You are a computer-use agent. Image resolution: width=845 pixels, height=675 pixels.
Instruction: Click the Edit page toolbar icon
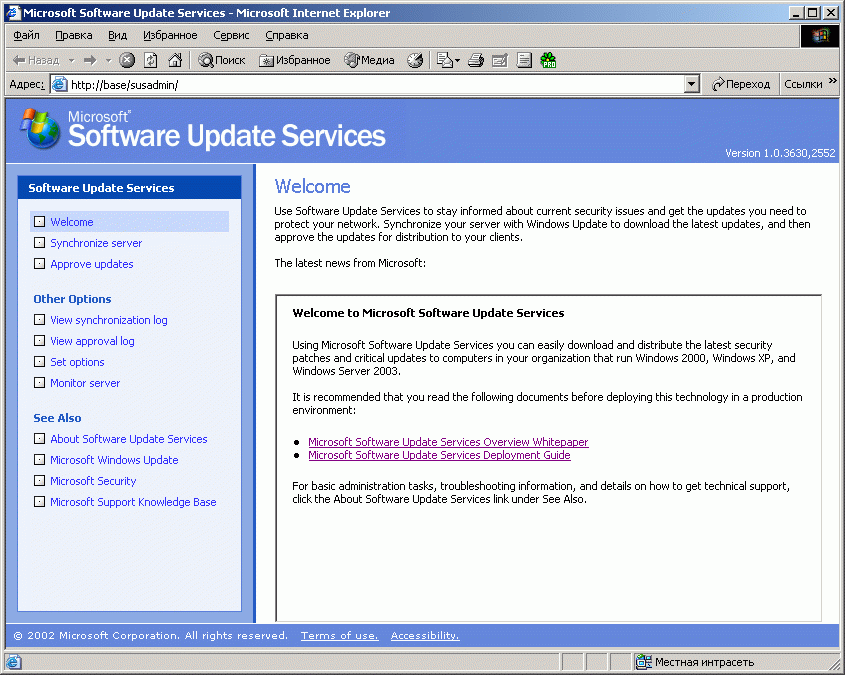tap(500, 60)
